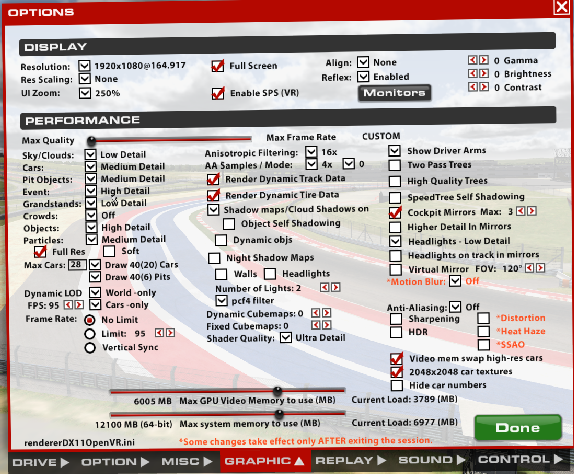Lower Cockpit Mirrors Max count
574x474 pixels.
521,211
